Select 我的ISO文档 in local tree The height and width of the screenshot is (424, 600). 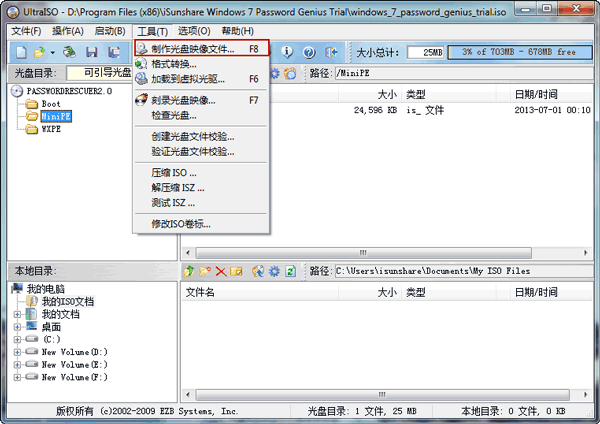click(x=67, y=302)
